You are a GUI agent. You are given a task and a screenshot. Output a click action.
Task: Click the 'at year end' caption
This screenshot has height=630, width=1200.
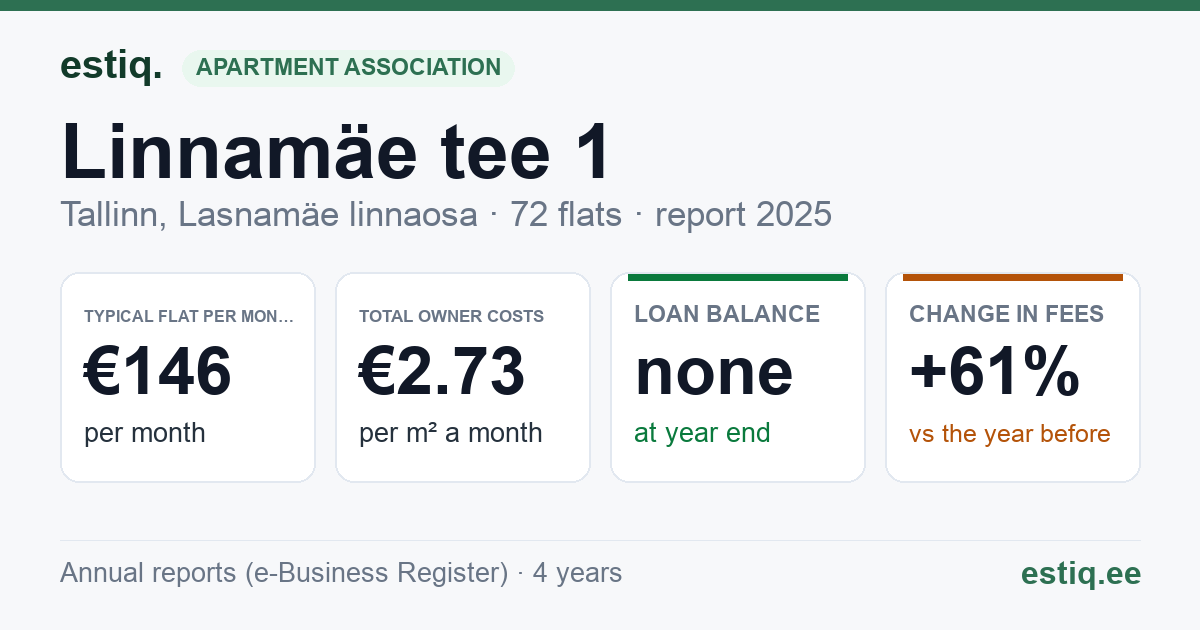point(702,433)
